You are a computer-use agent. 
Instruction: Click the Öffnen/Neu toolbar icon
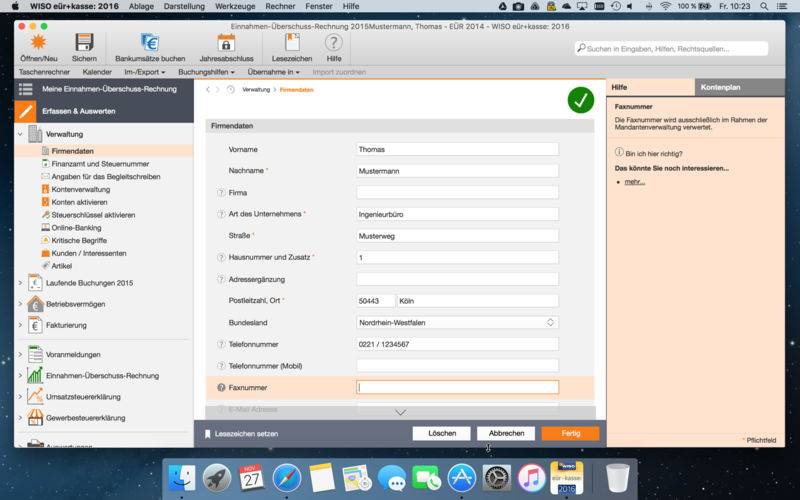(38, 42)
